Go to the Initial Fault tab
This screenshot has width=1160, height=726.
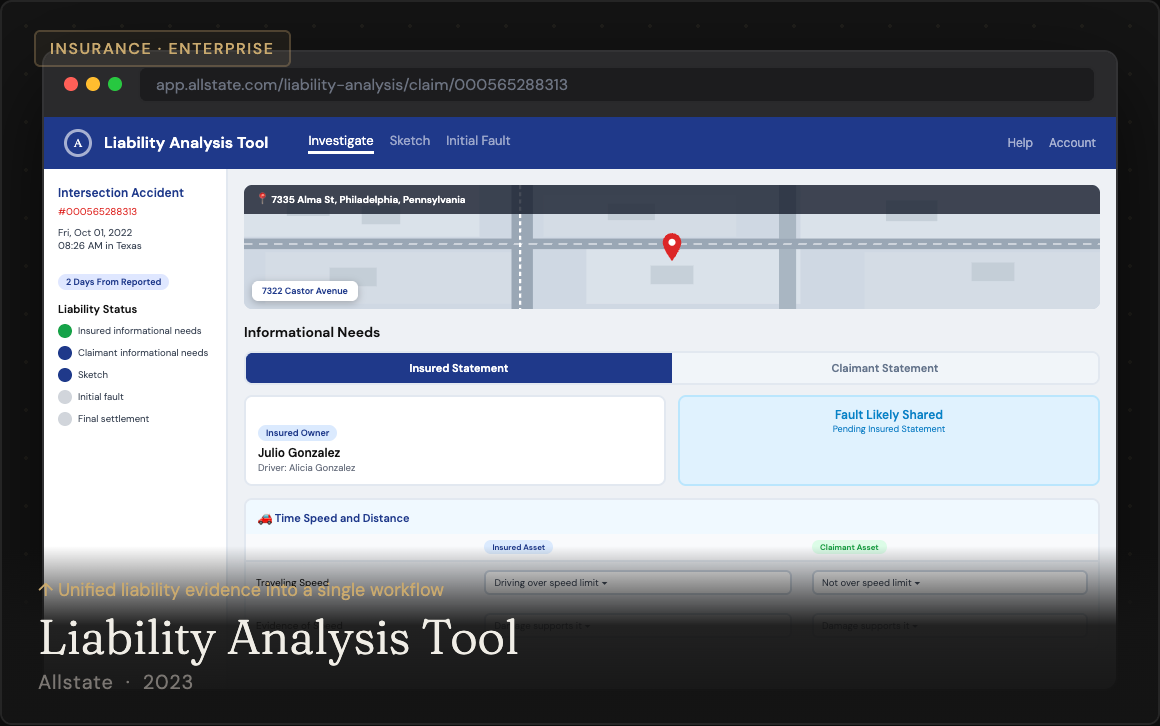click(x=478, y=141)
